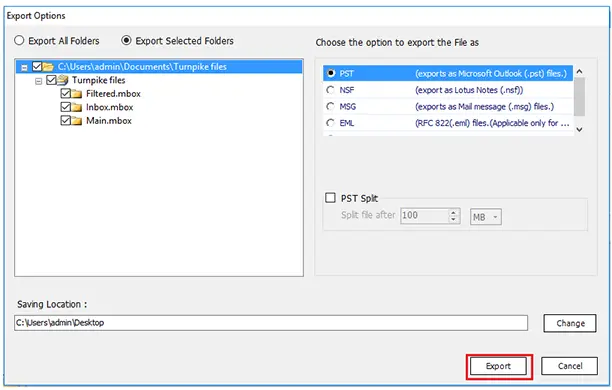Uncheck the Filtered.mbox checkbox
Viewport: 612px width, 390px height.
66,94
